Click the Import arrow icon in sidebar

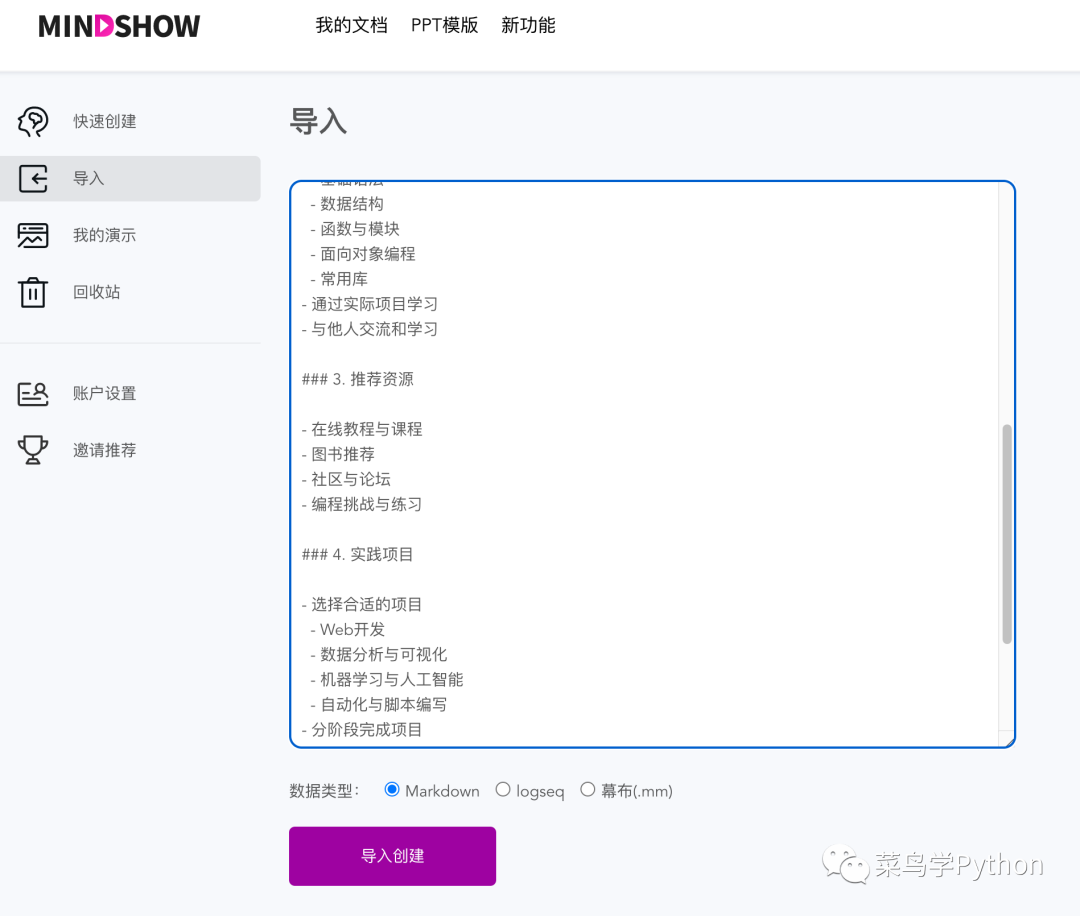pyautogui.click(x=32, y=178)
